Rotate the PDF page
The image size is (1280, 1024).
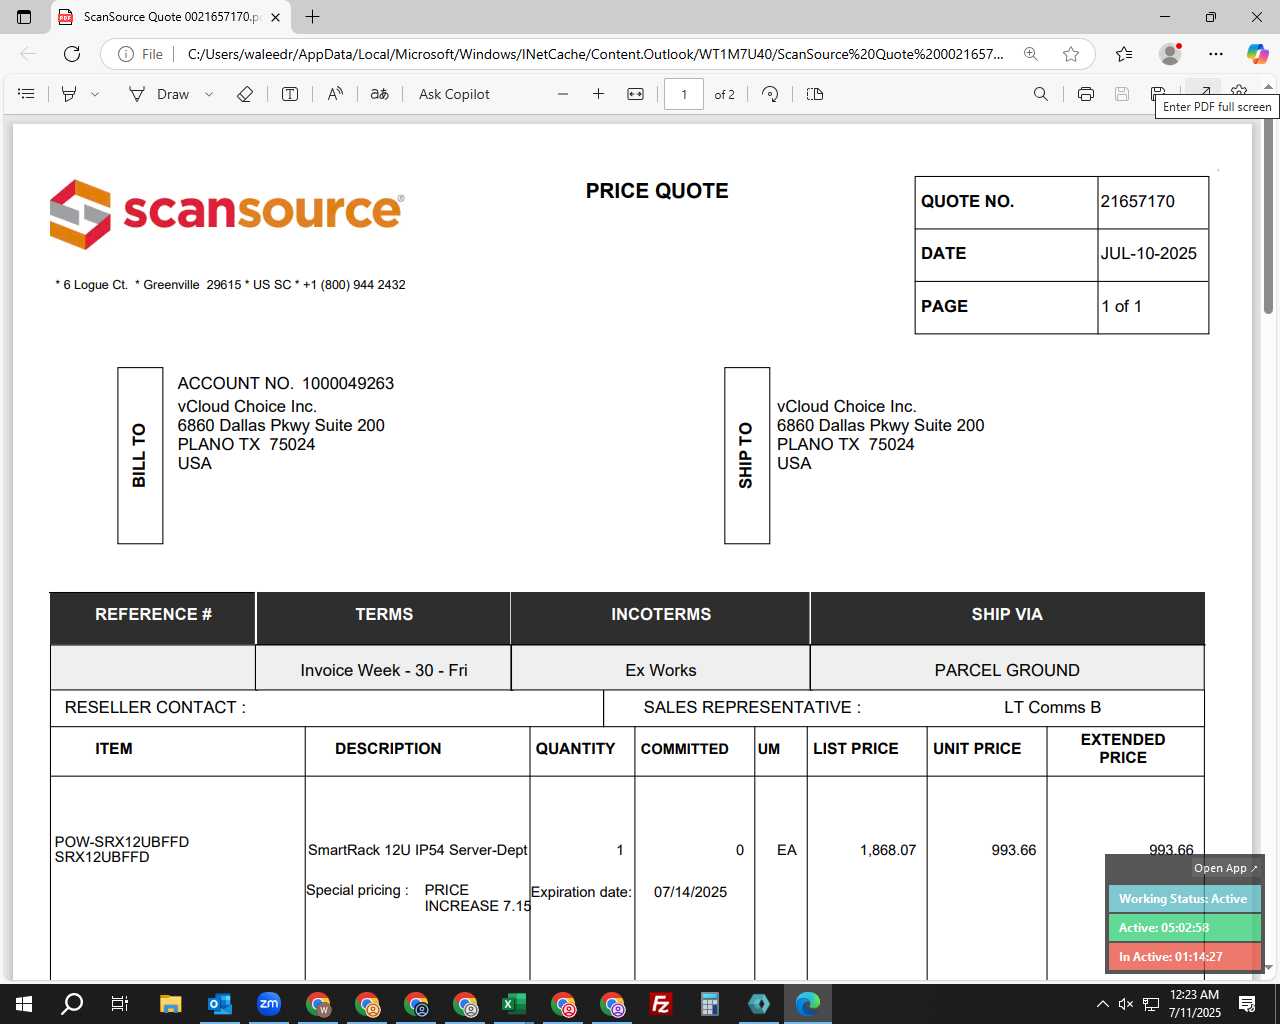pos(770,94)
